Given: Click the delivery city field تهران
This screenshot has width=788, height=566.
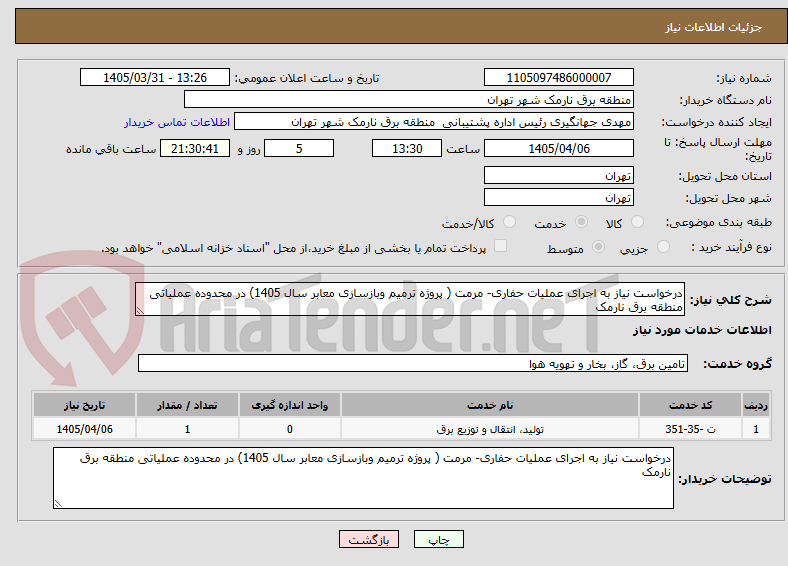Looking at the screenshot, I should click(559, 198).
